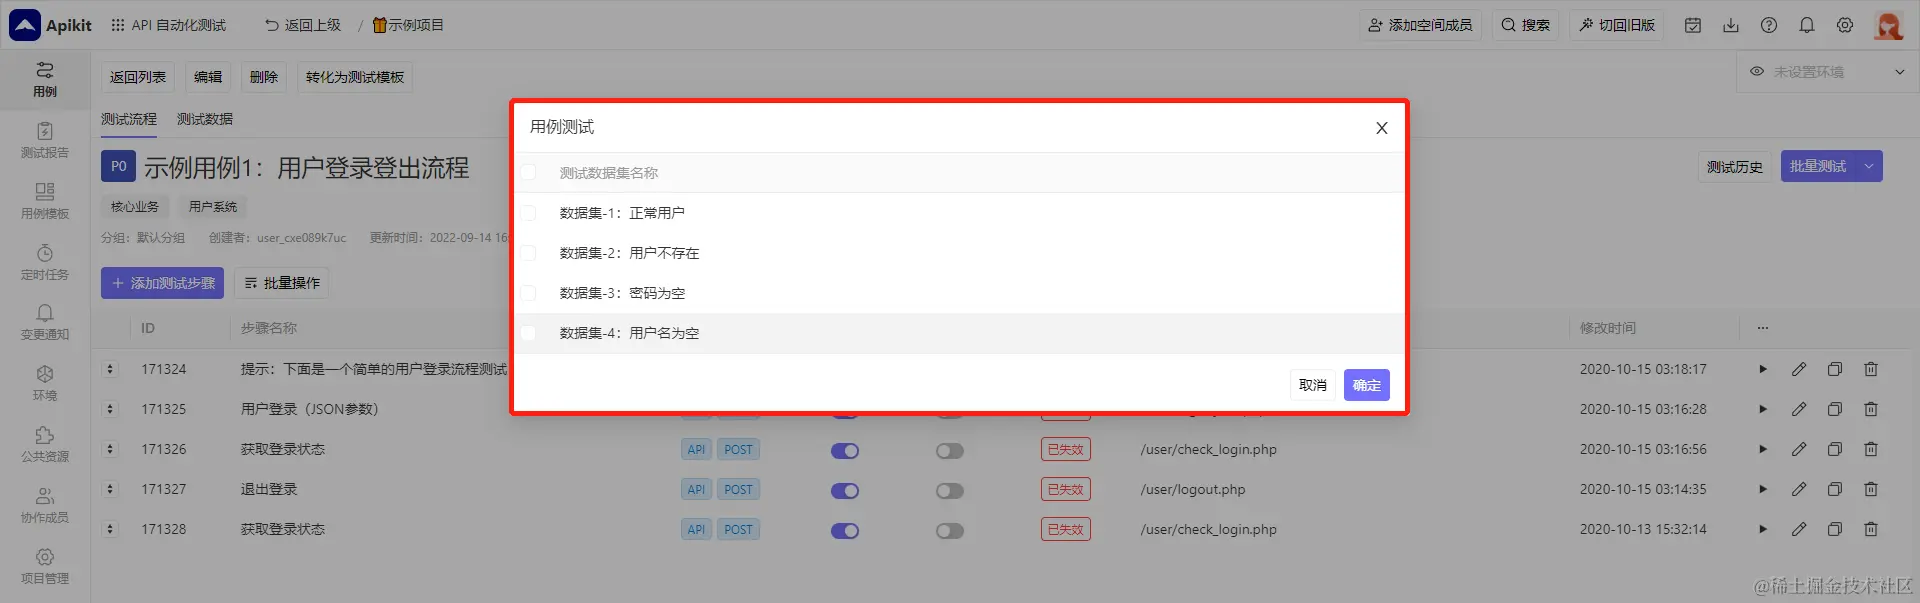Open 搜索 in top bar
This screenshot has width=1920, height=603.
coord(1526,25)
